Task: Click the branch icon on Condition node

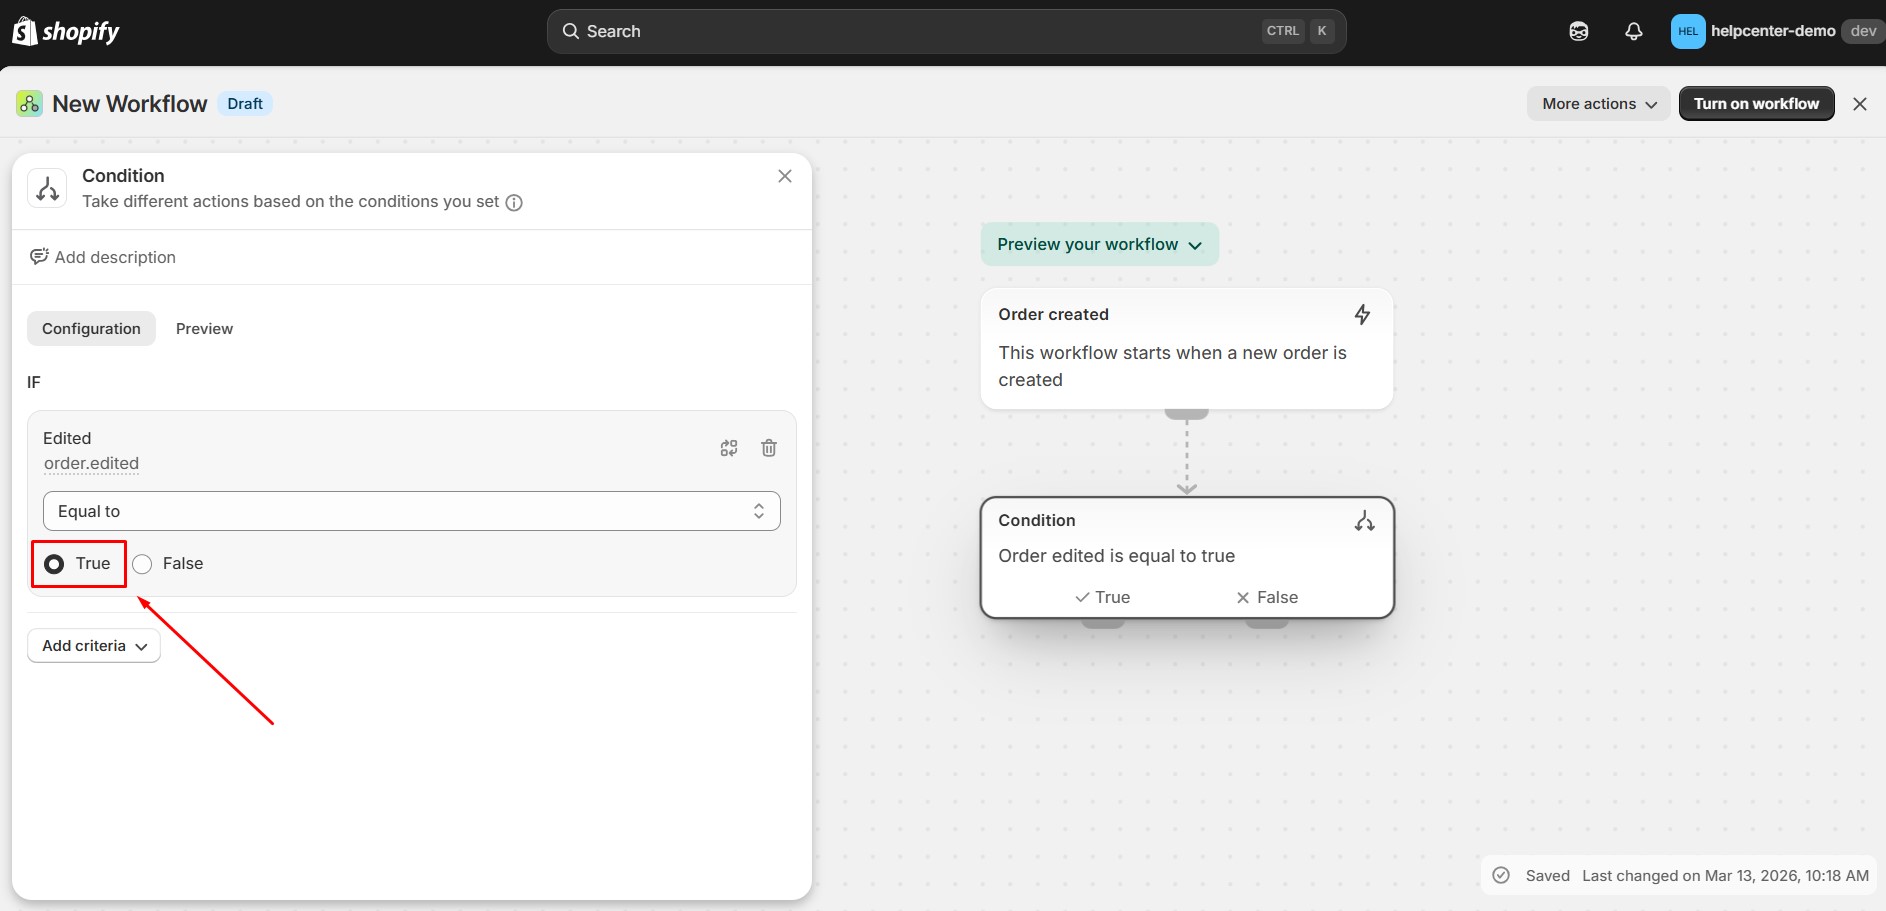Action: 1364,521
